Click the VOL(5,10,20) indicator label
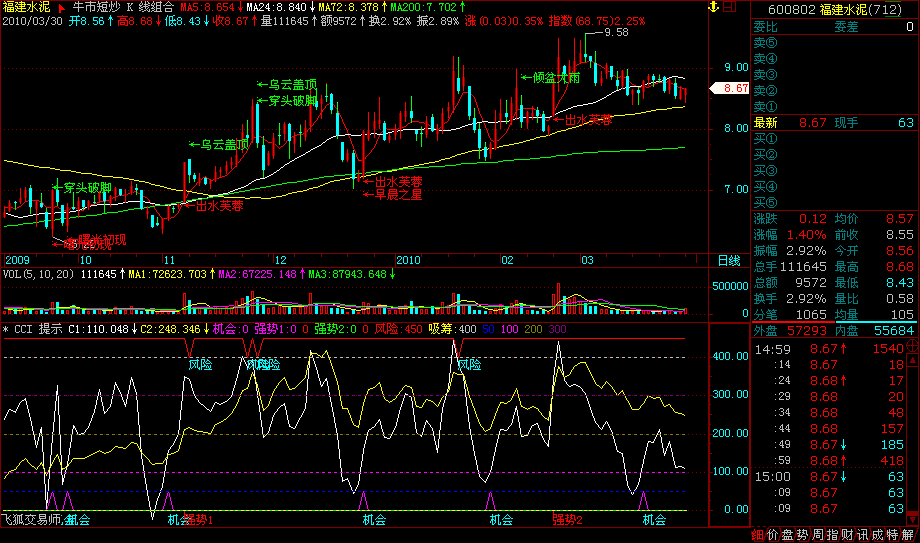Viewport: 920px width, 543px height. coord(38,273)
